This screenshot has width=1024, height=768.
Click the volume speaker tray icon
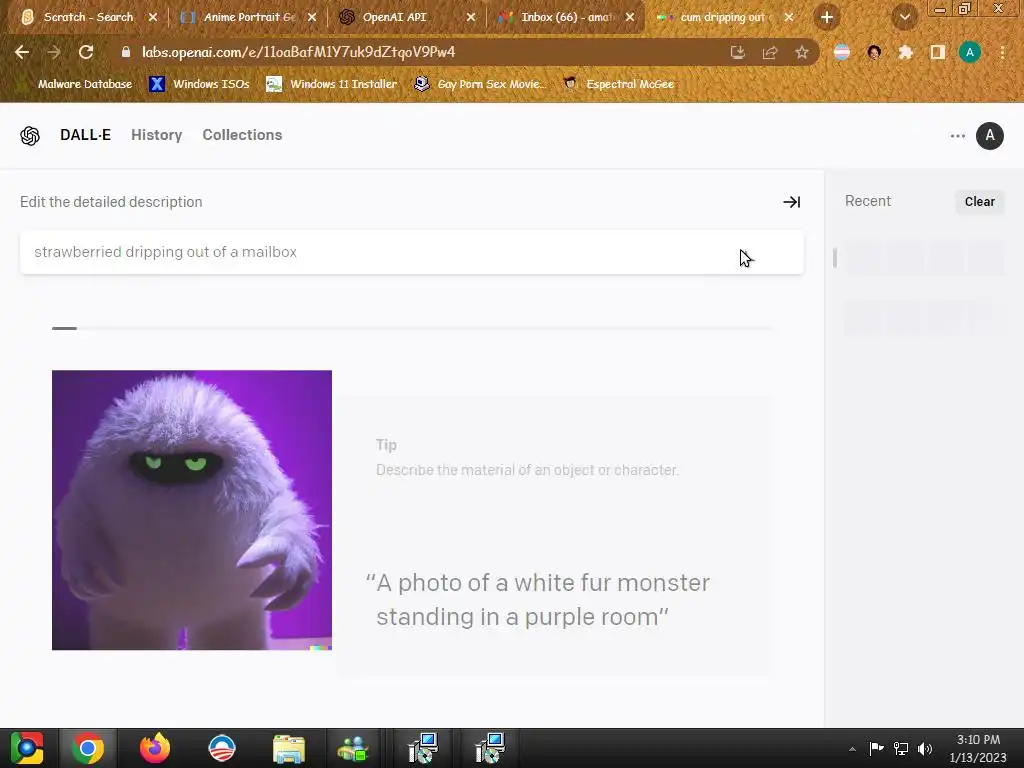click(925, 749)
